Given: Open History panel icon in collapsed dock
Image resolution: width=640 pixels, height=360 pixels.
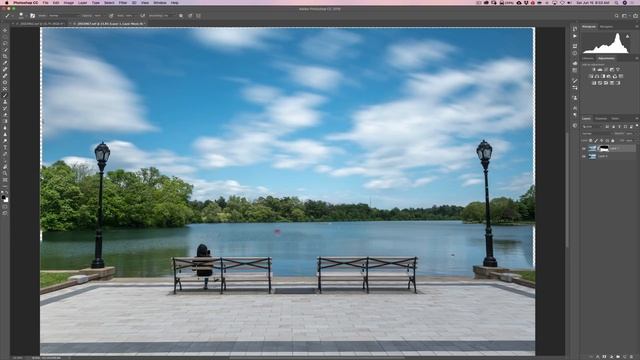Looking at the screenshot, I should [575, 29].
